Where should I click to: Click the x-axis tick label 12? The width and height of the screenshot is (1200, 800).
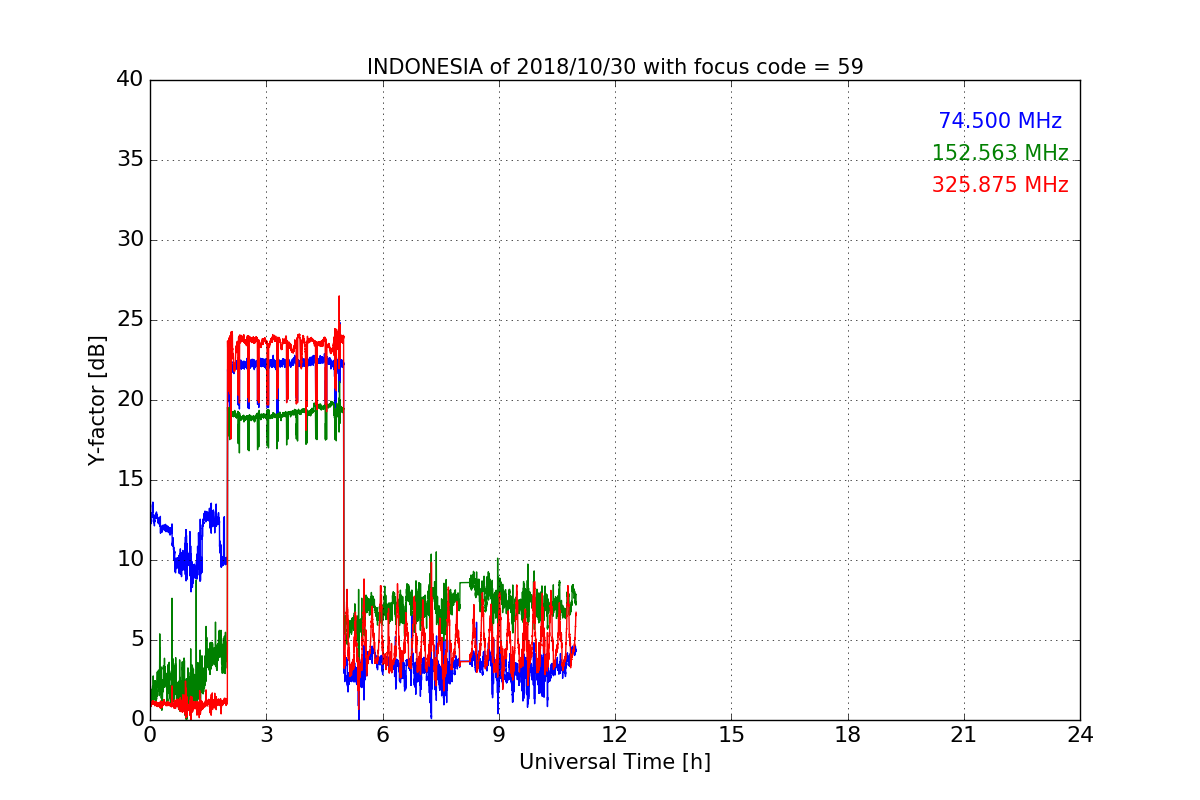[x=615, y=735]
